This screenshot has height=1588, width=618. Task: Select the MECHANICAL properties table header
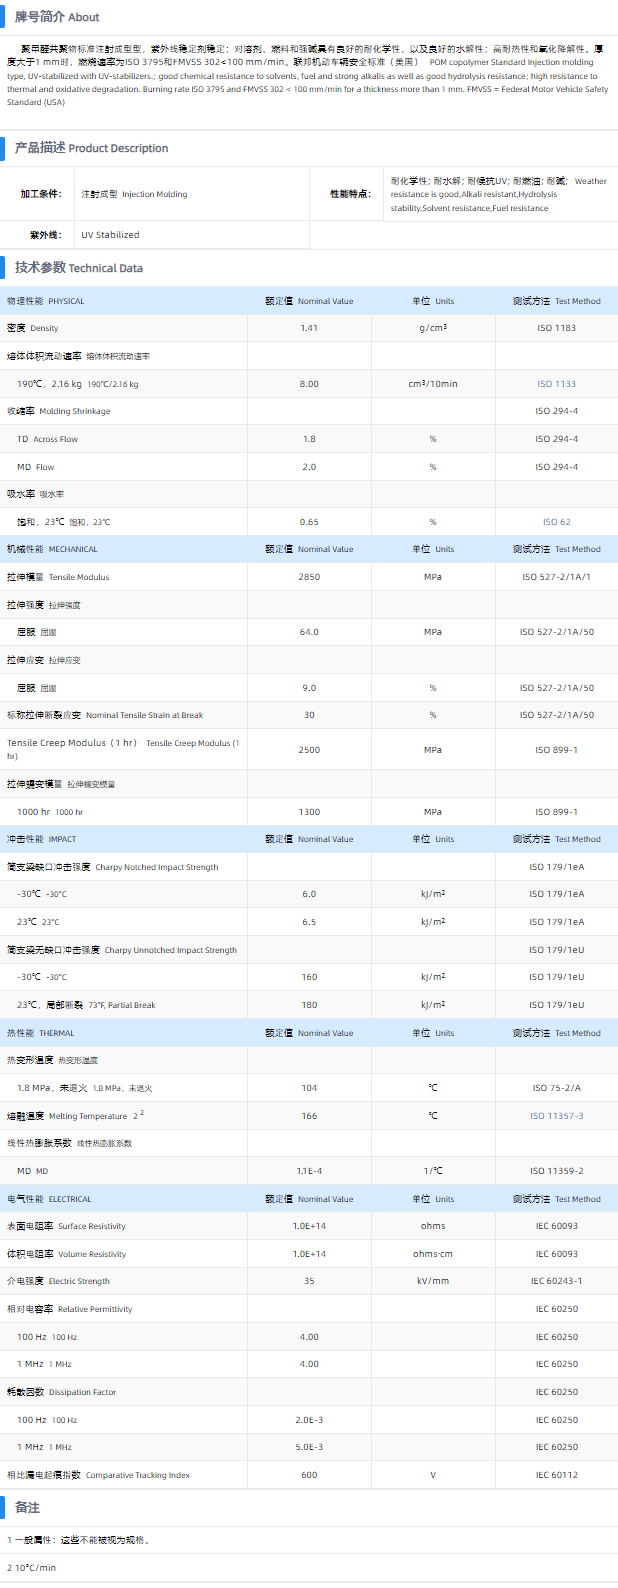pos(52,549)
